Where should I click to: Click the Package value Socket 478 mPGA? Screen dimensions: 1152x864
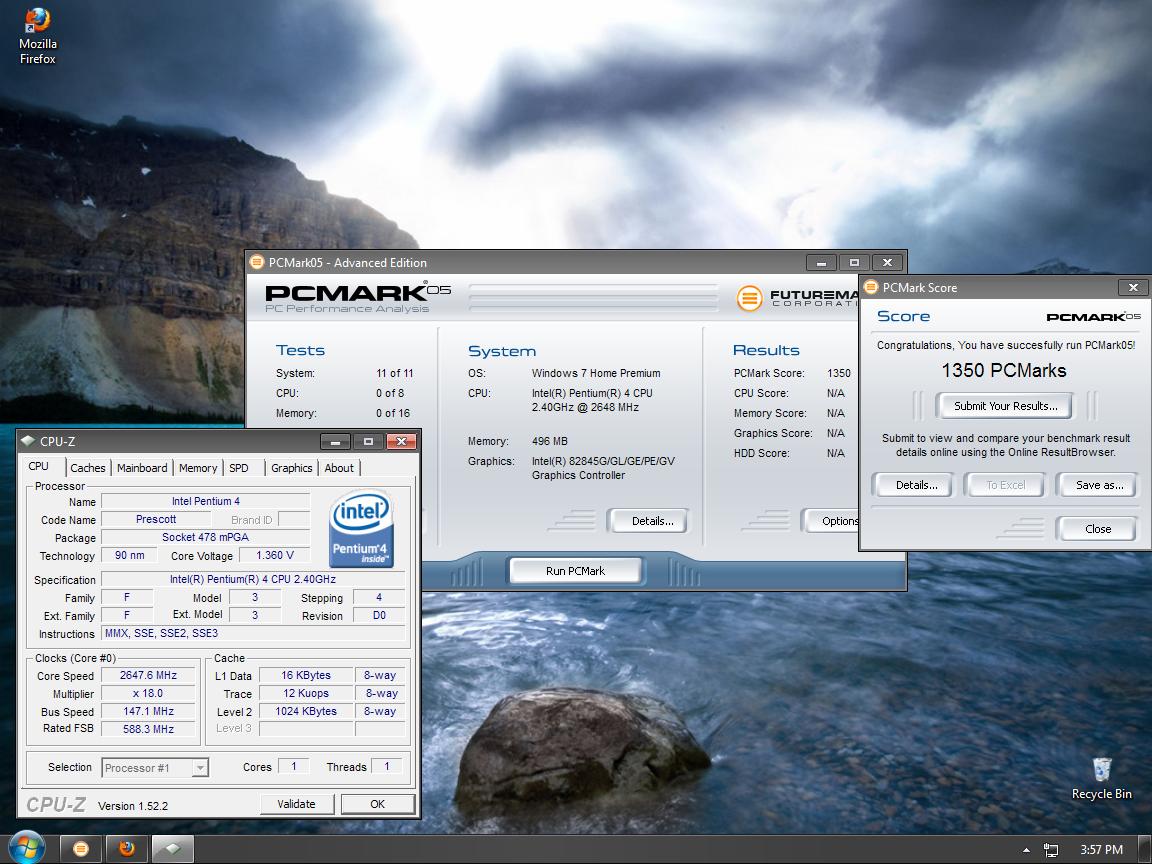[205, 537]
